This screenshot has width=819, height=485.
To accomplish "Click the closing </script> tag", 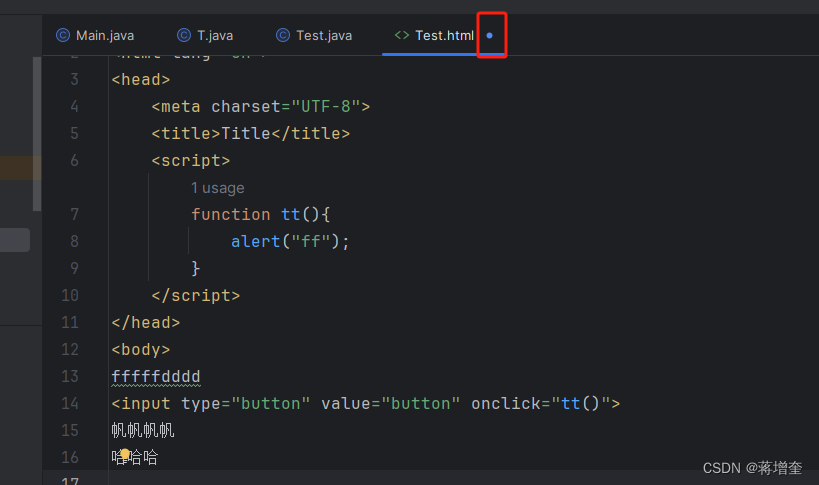I will [x=196, y=295].
